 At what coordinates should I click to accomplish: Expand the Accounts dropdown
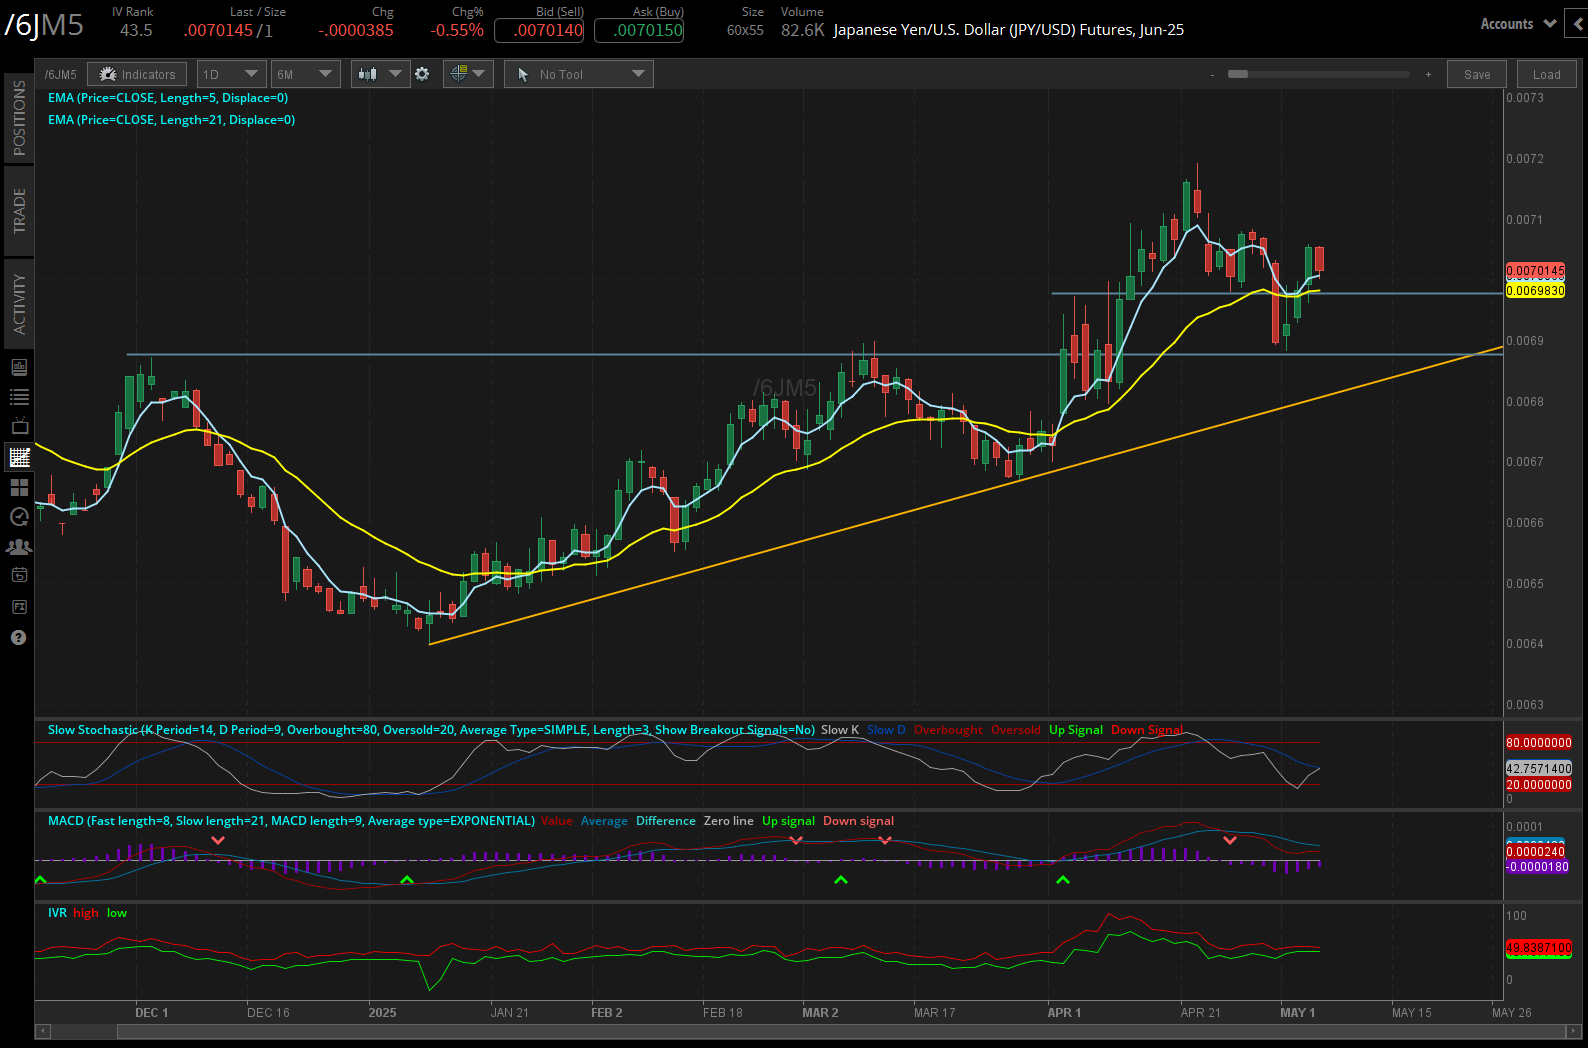pos(1518,24)
